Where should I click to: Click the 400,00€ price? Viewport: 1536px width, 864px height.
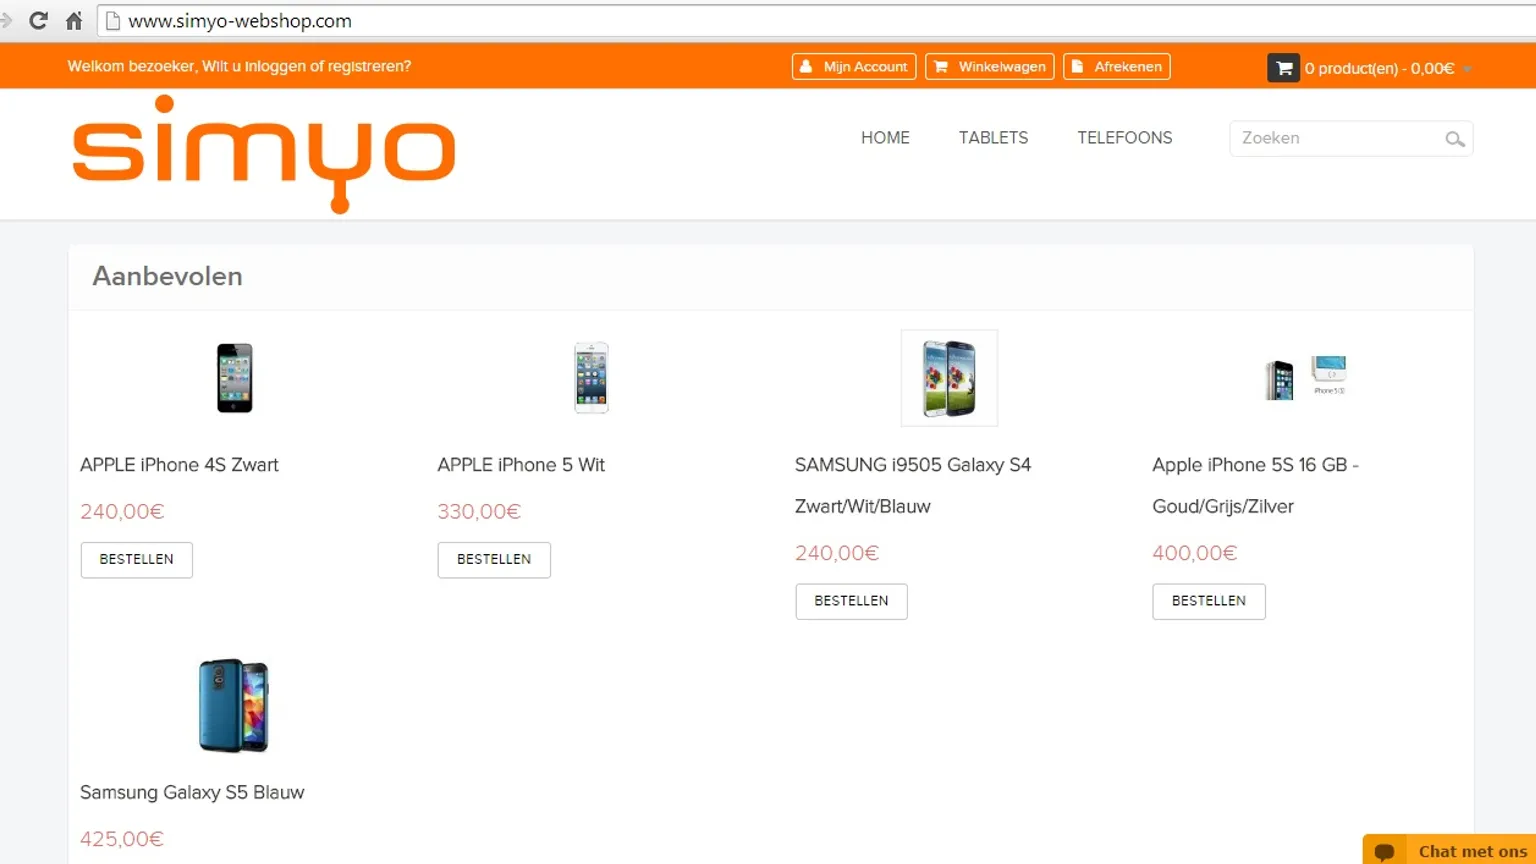coord(1194,553)
